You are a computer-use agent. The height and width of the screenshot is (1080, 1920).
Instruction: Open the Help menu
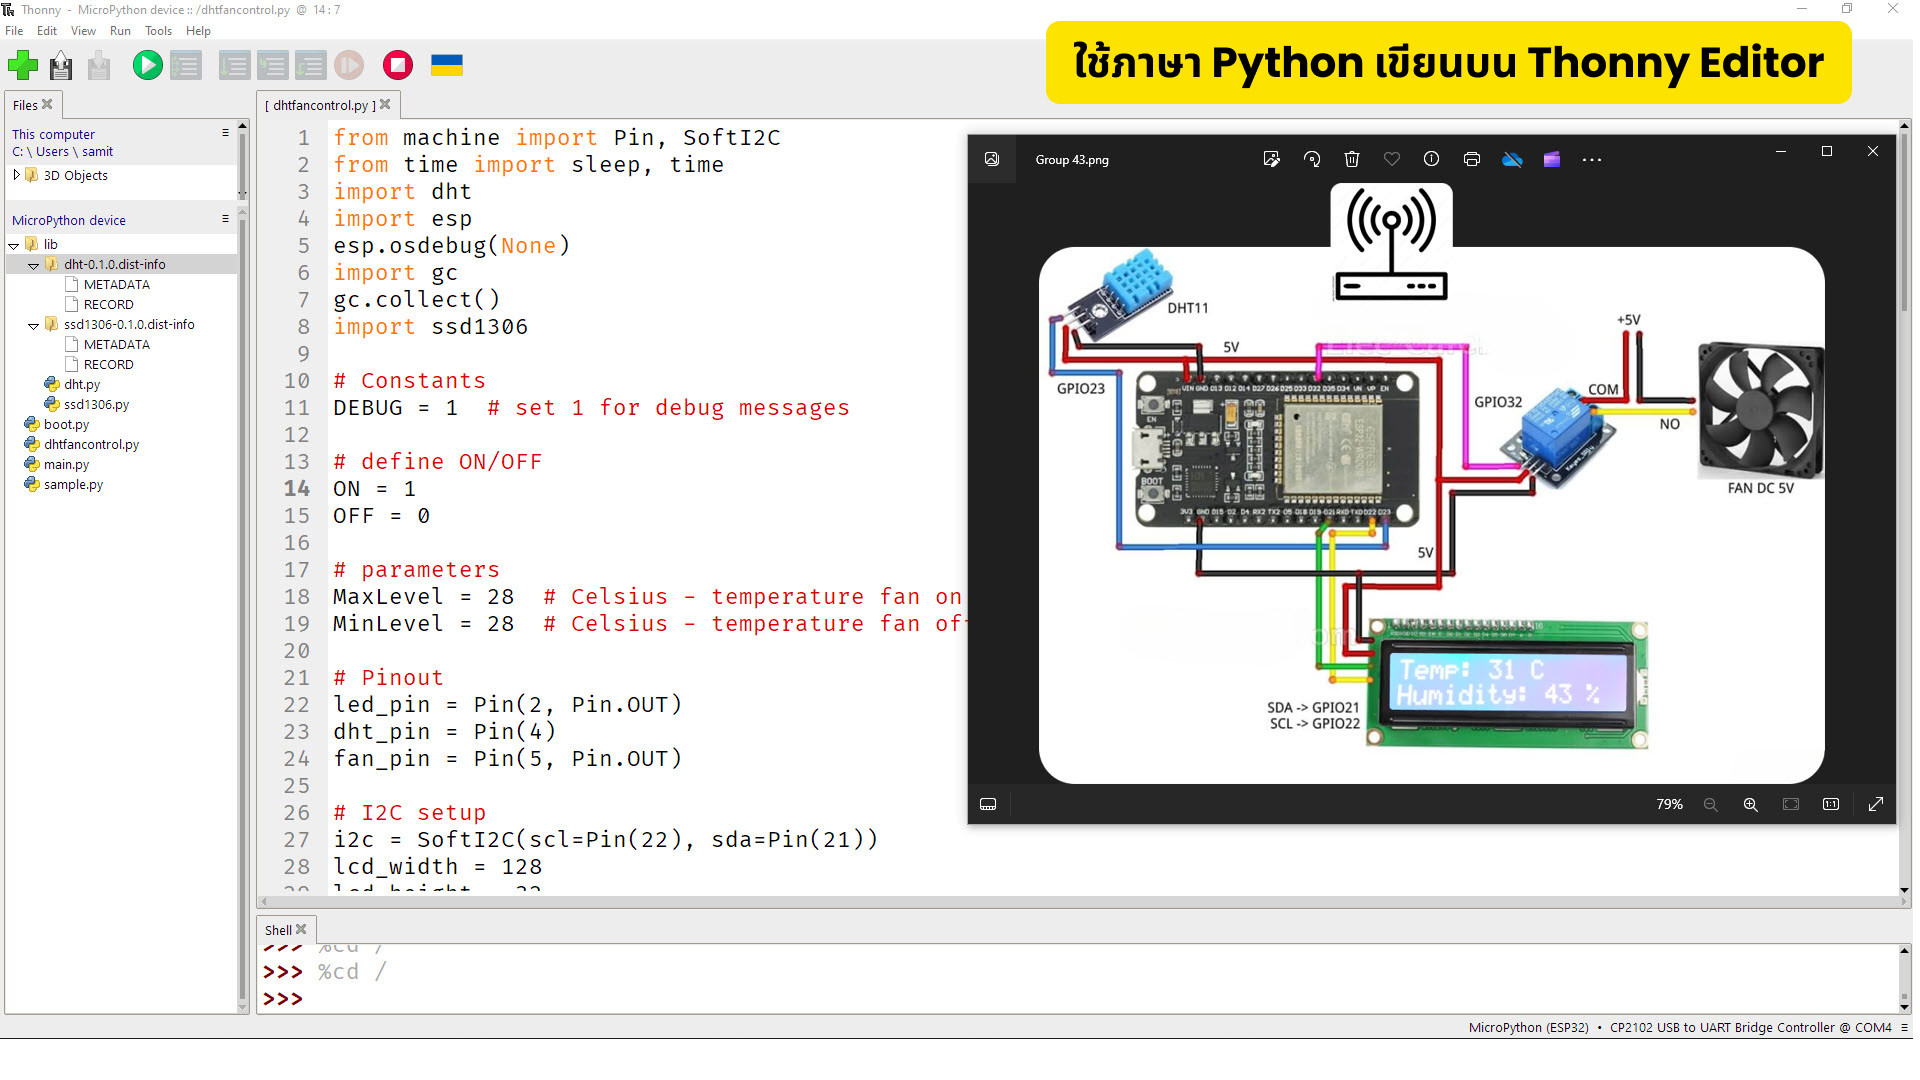[x=198, y=31]
